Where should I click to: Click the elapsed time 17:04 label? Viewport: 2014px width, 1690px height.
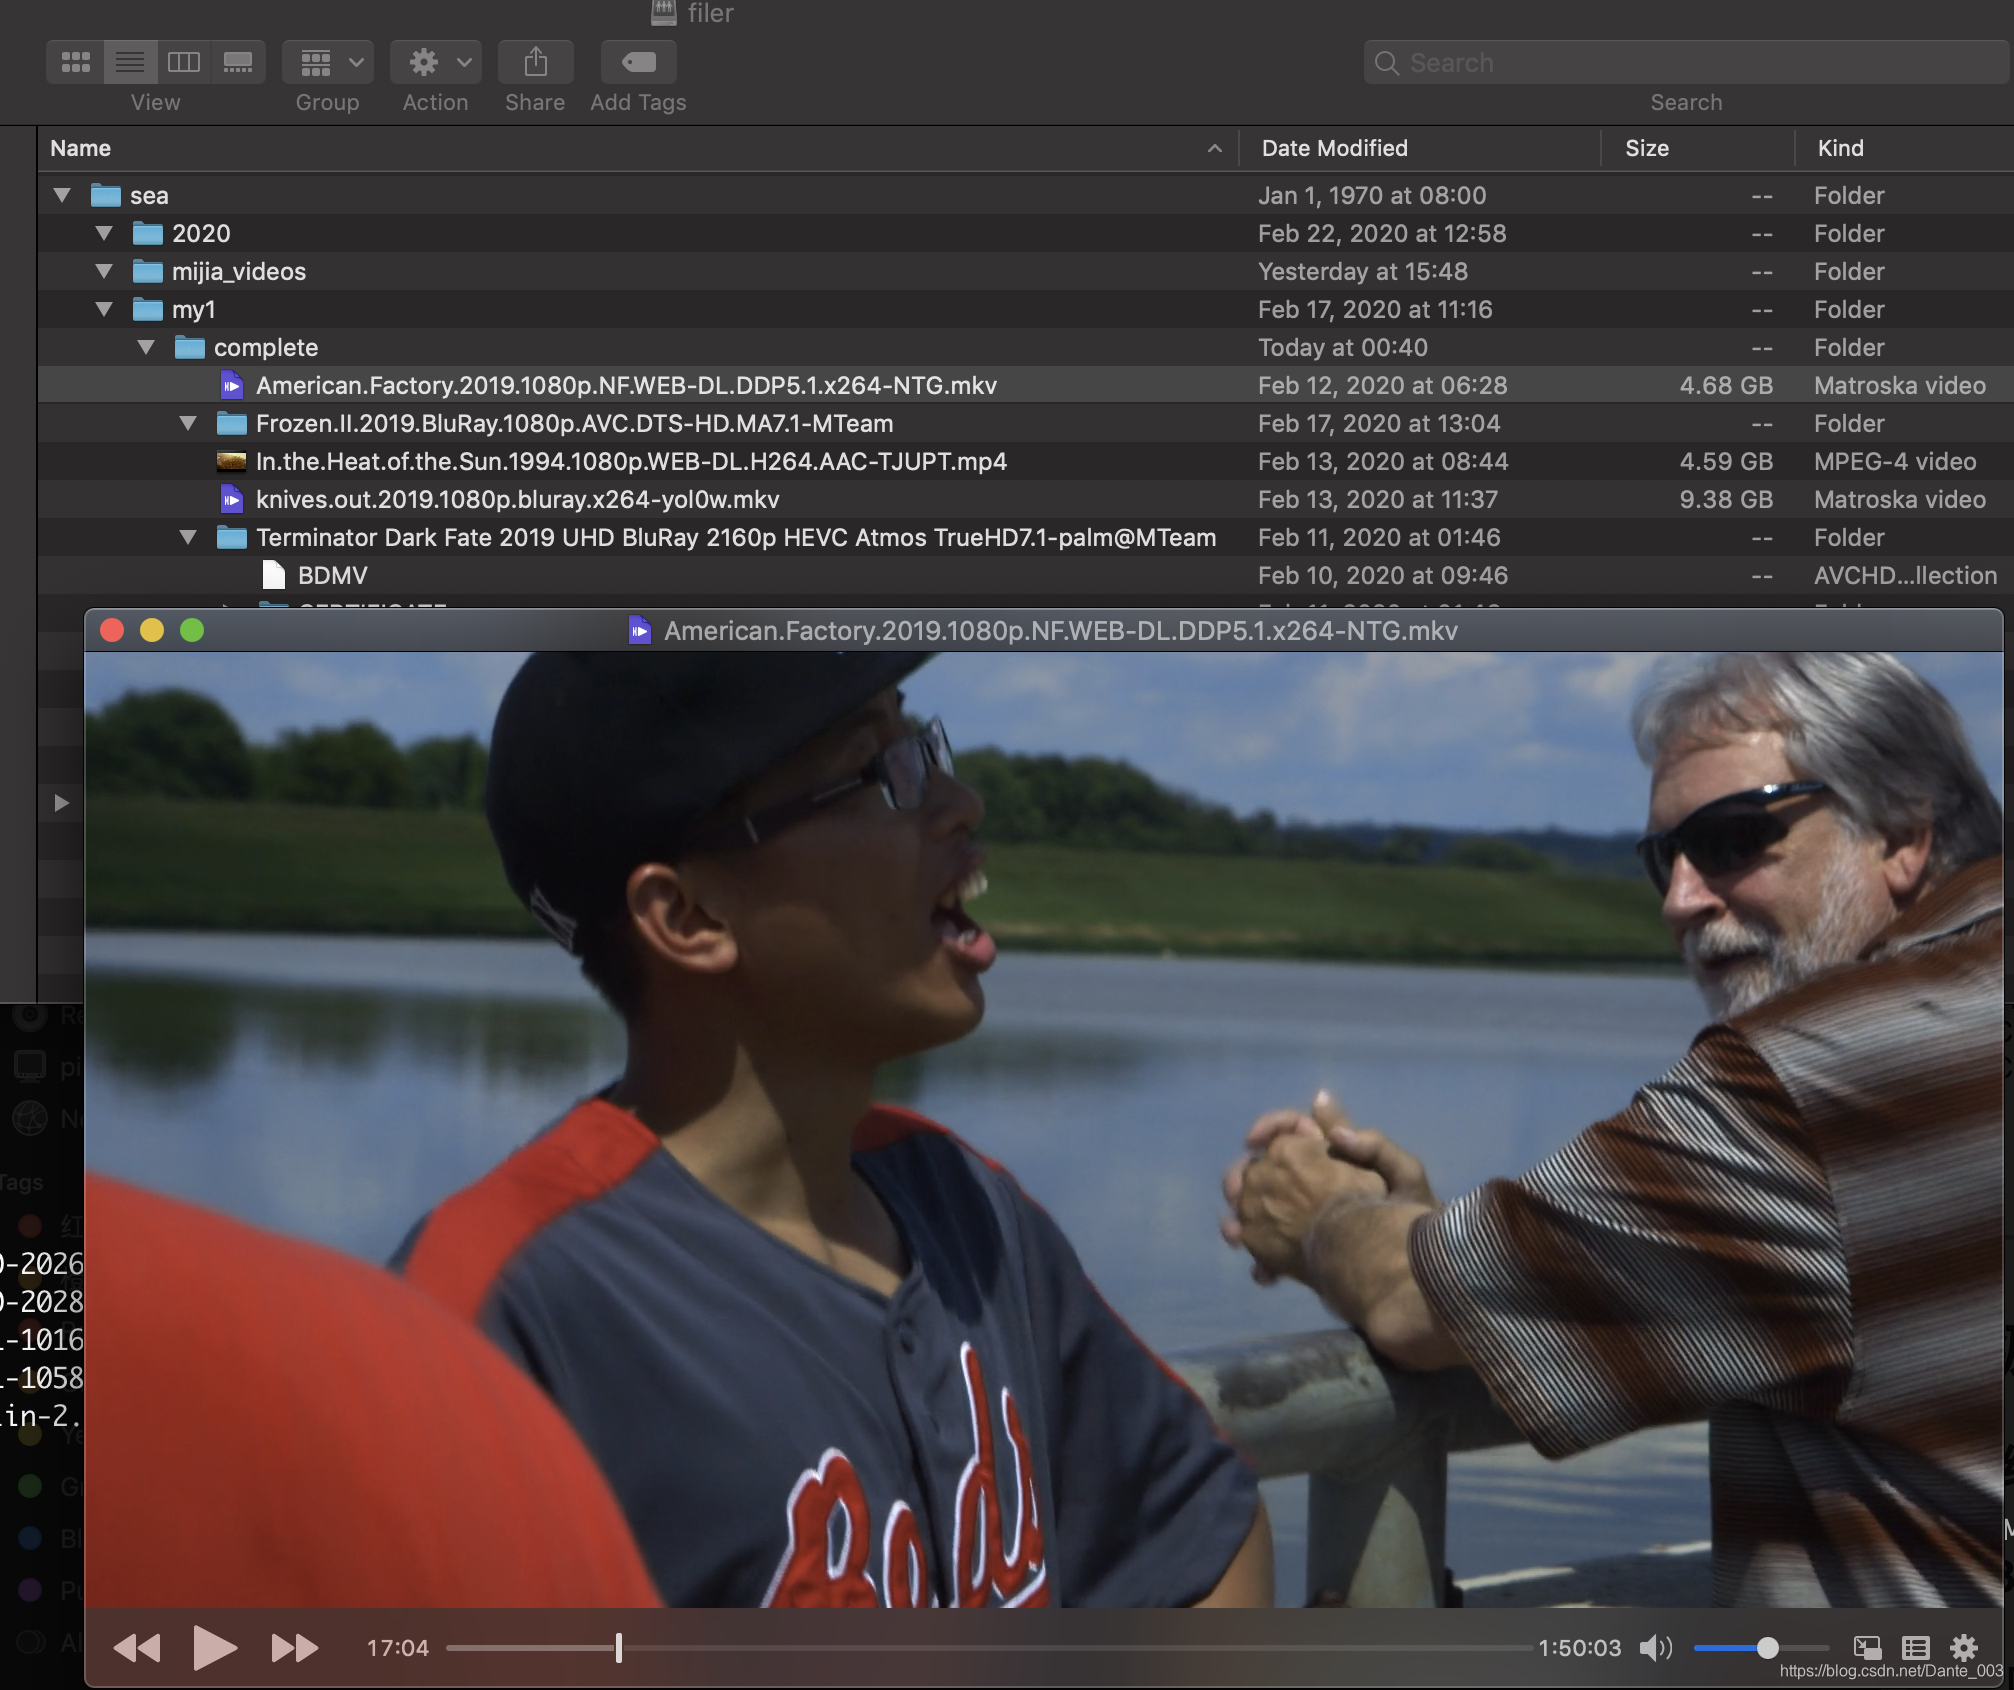click(x=398, y=1647)
